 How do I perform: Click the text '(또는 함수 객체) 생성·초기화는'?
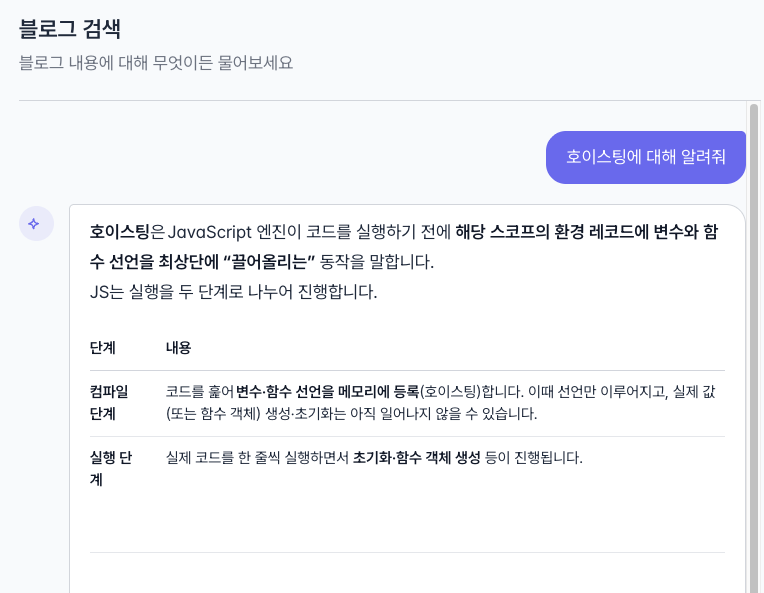click(x=251, y=413)
